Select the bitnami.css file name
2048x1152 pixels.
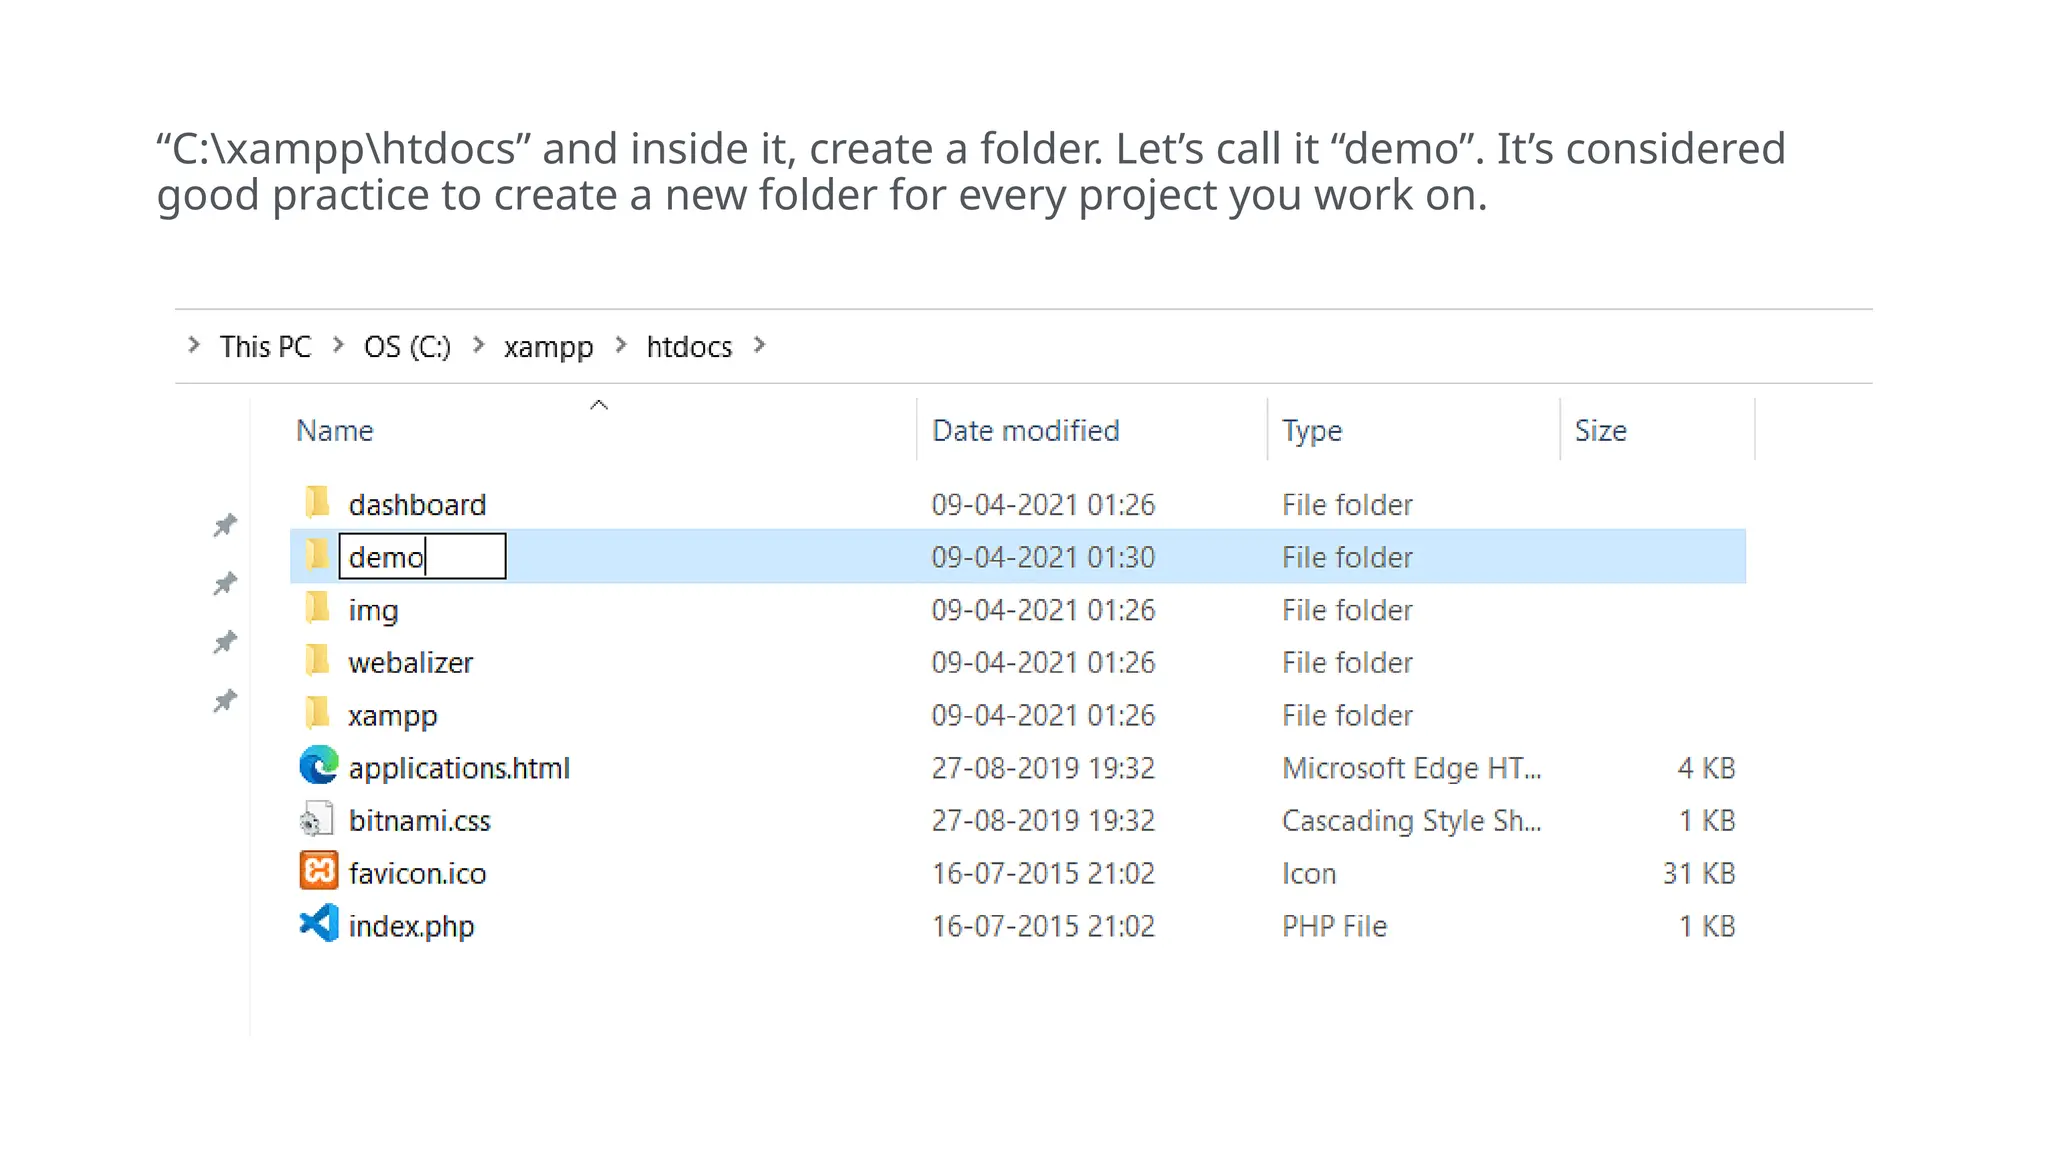419,821
